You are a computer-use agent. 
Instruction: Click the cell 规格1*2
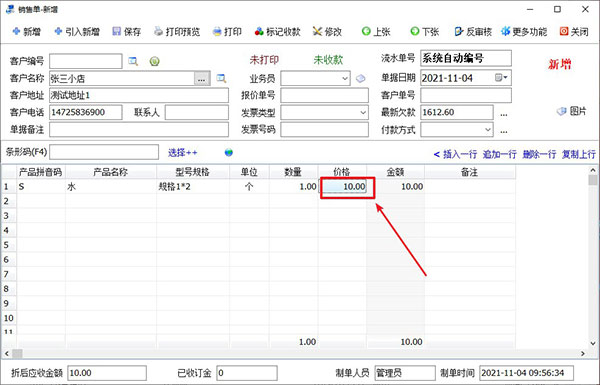click(193, 187)
